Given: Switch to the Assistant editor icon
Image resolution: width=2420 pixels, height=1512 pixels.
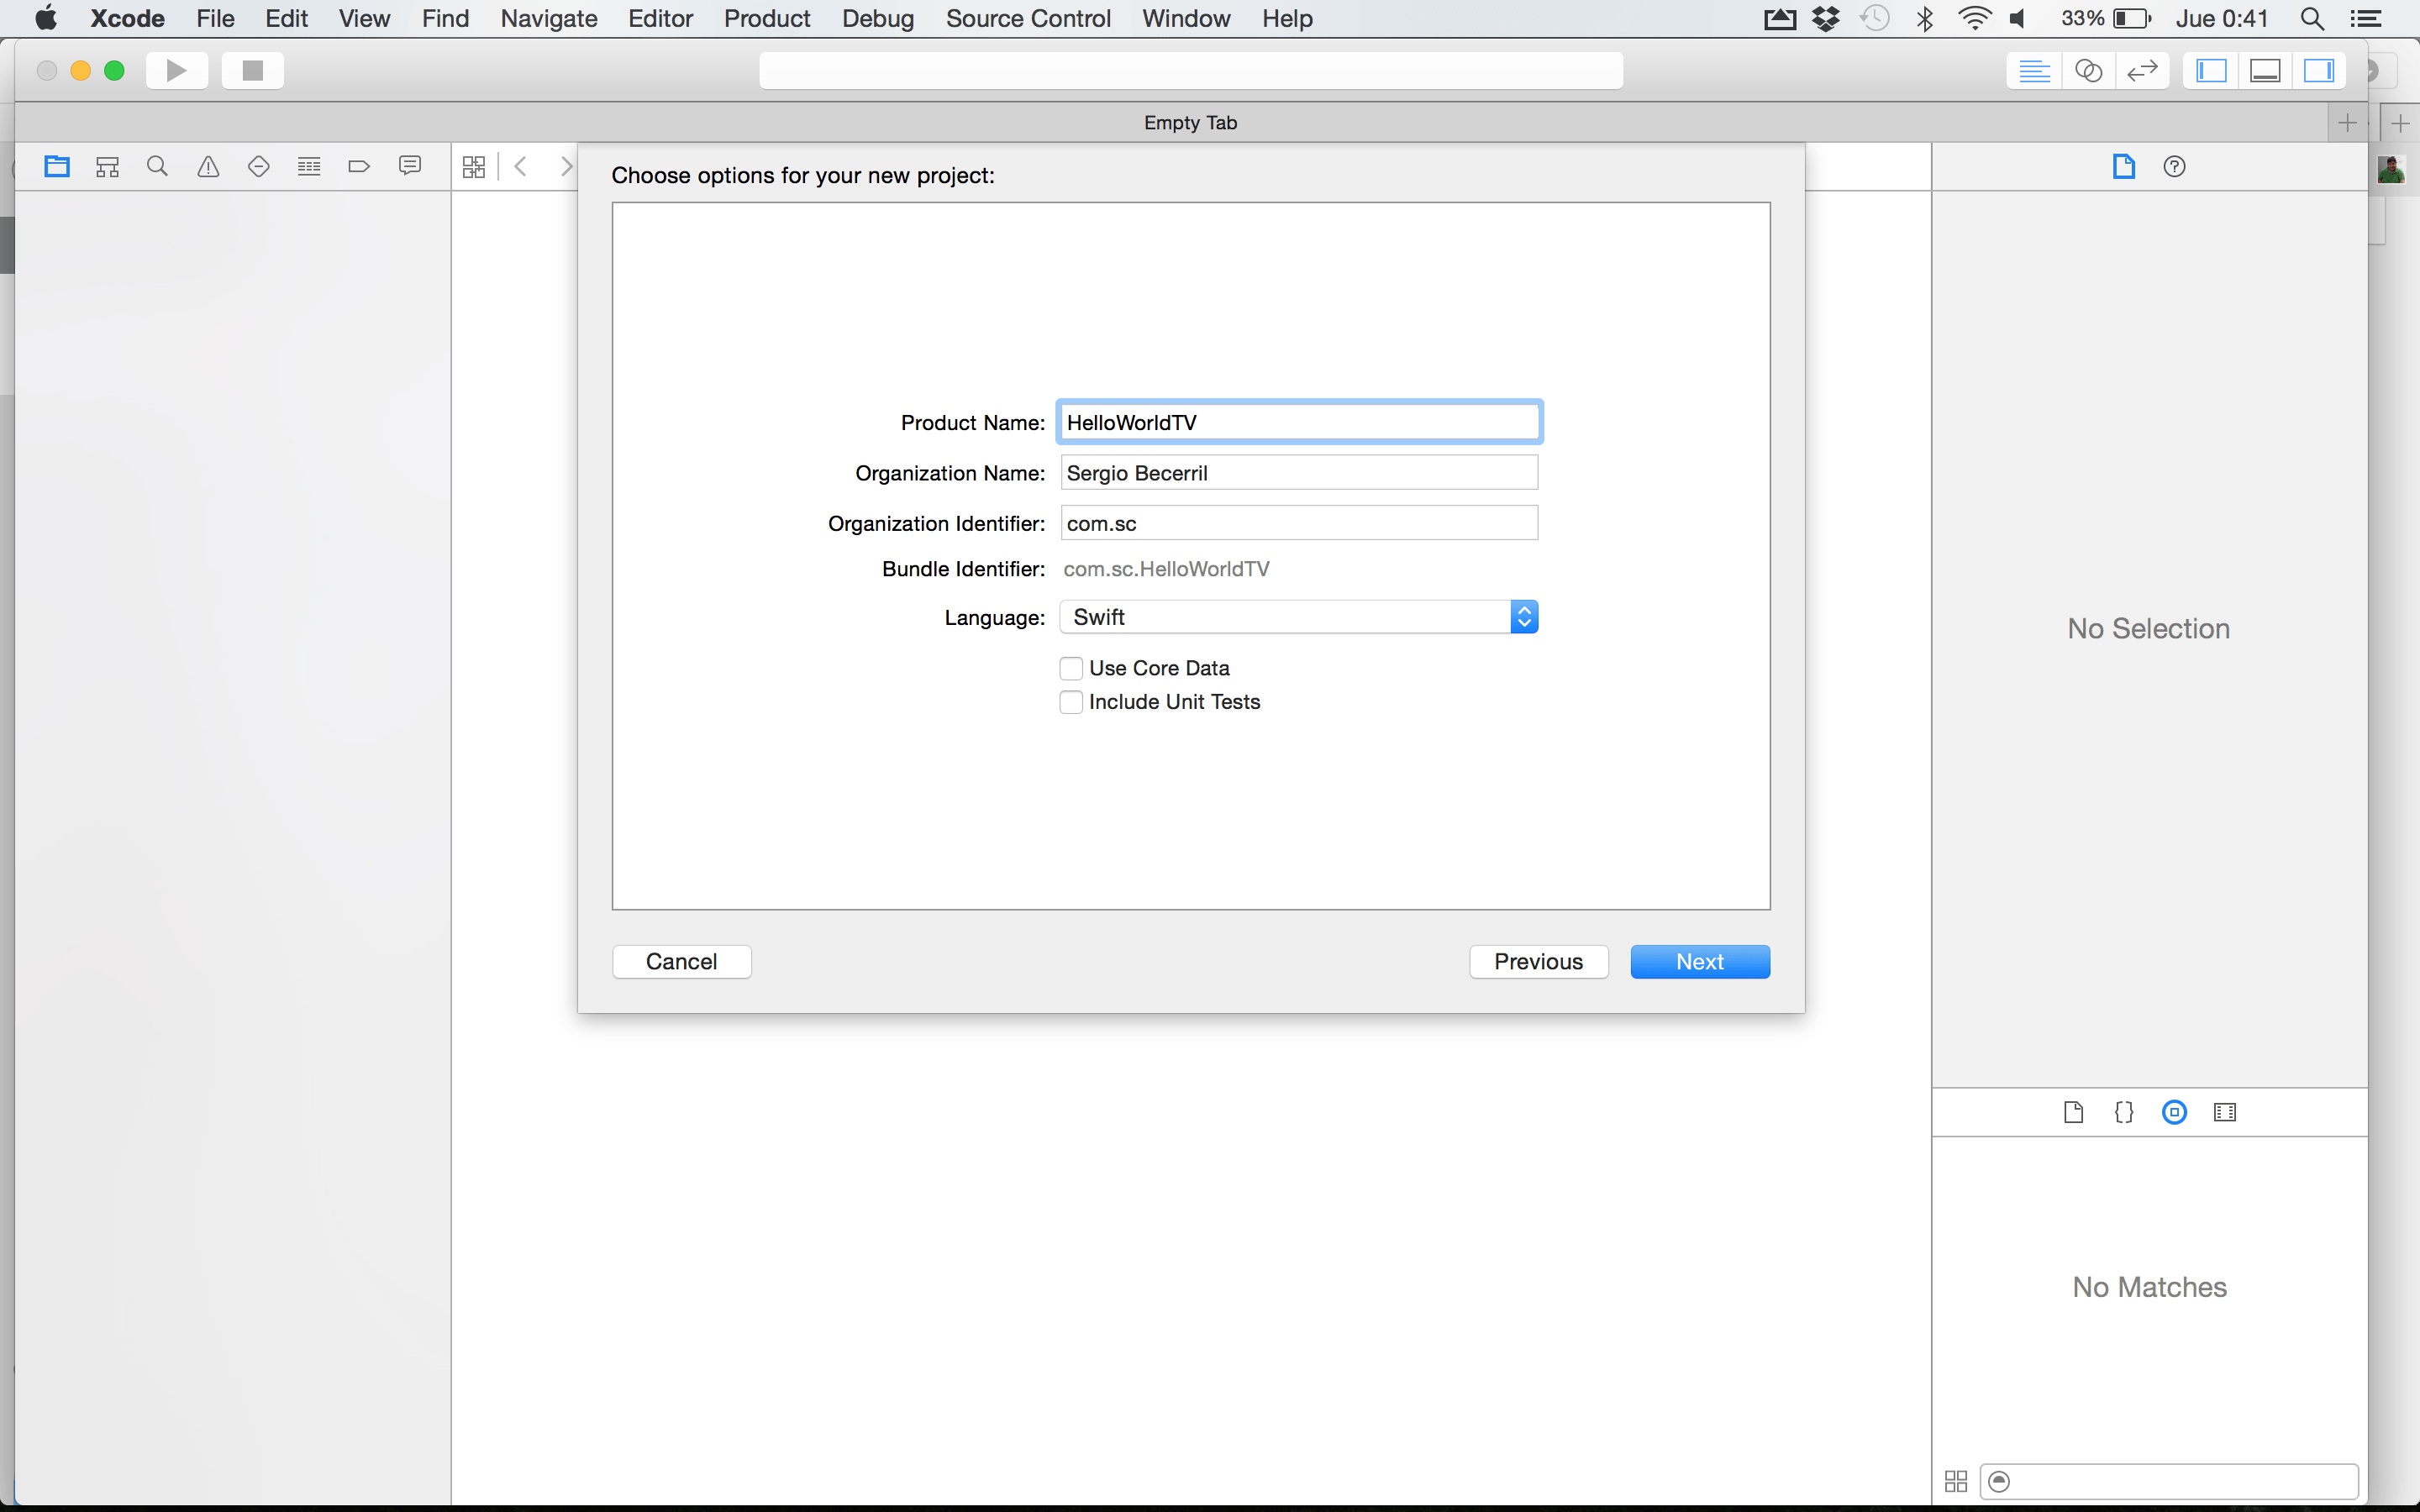Looking at the screenshot, I should [2088, 70].
